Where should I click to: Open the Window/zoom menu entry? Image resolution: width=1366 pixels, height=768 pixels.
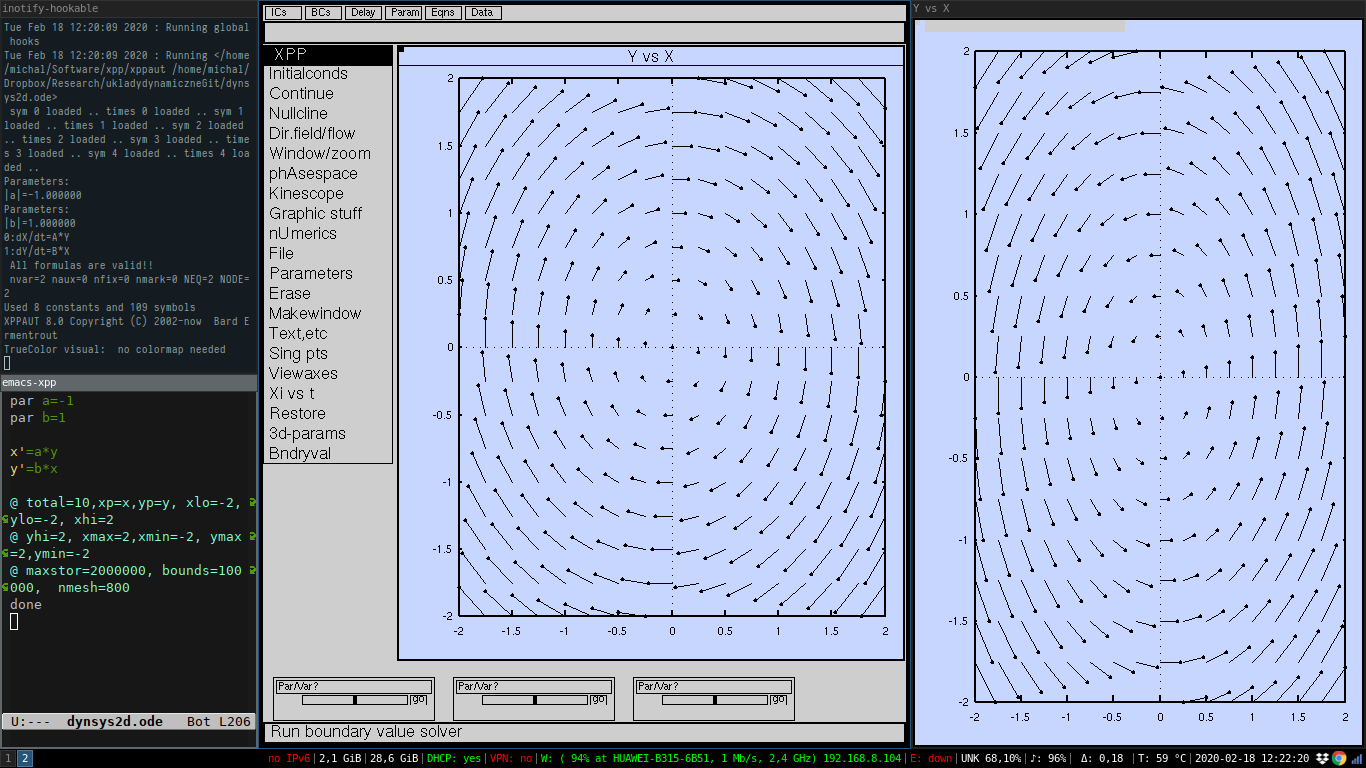(328, 154)
